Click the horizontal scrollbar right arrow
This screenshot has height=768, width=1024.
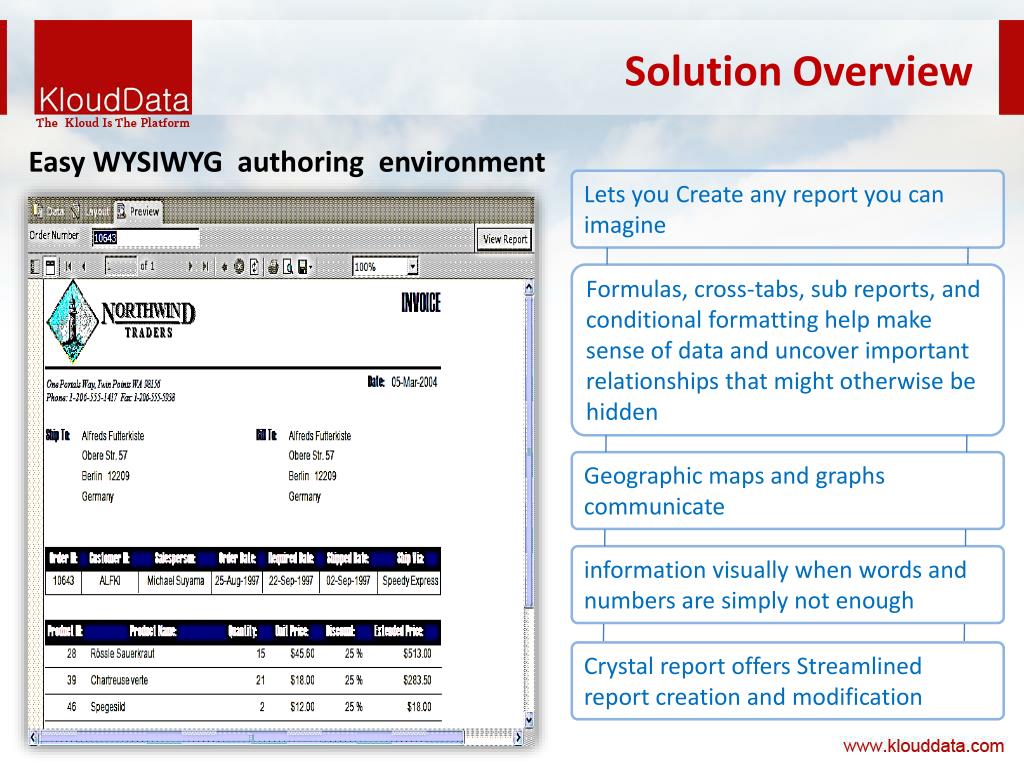click(519, 738)
